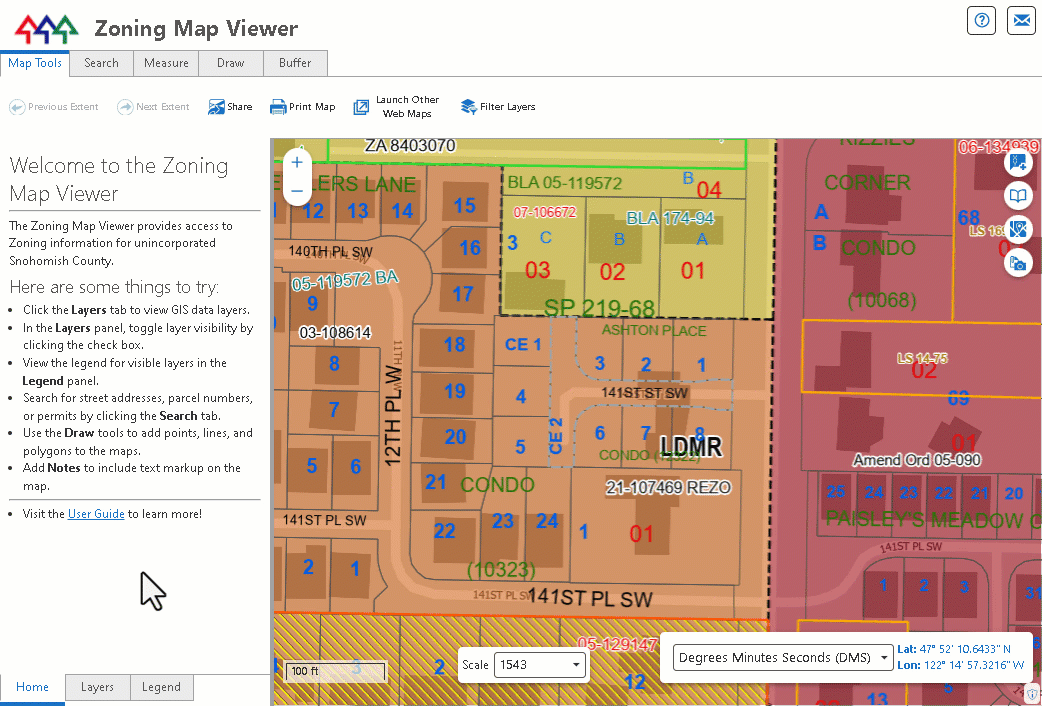The image size is (1042, 706).
Task: Click the LDMR zoning label on map
Action: pos(690,447)
